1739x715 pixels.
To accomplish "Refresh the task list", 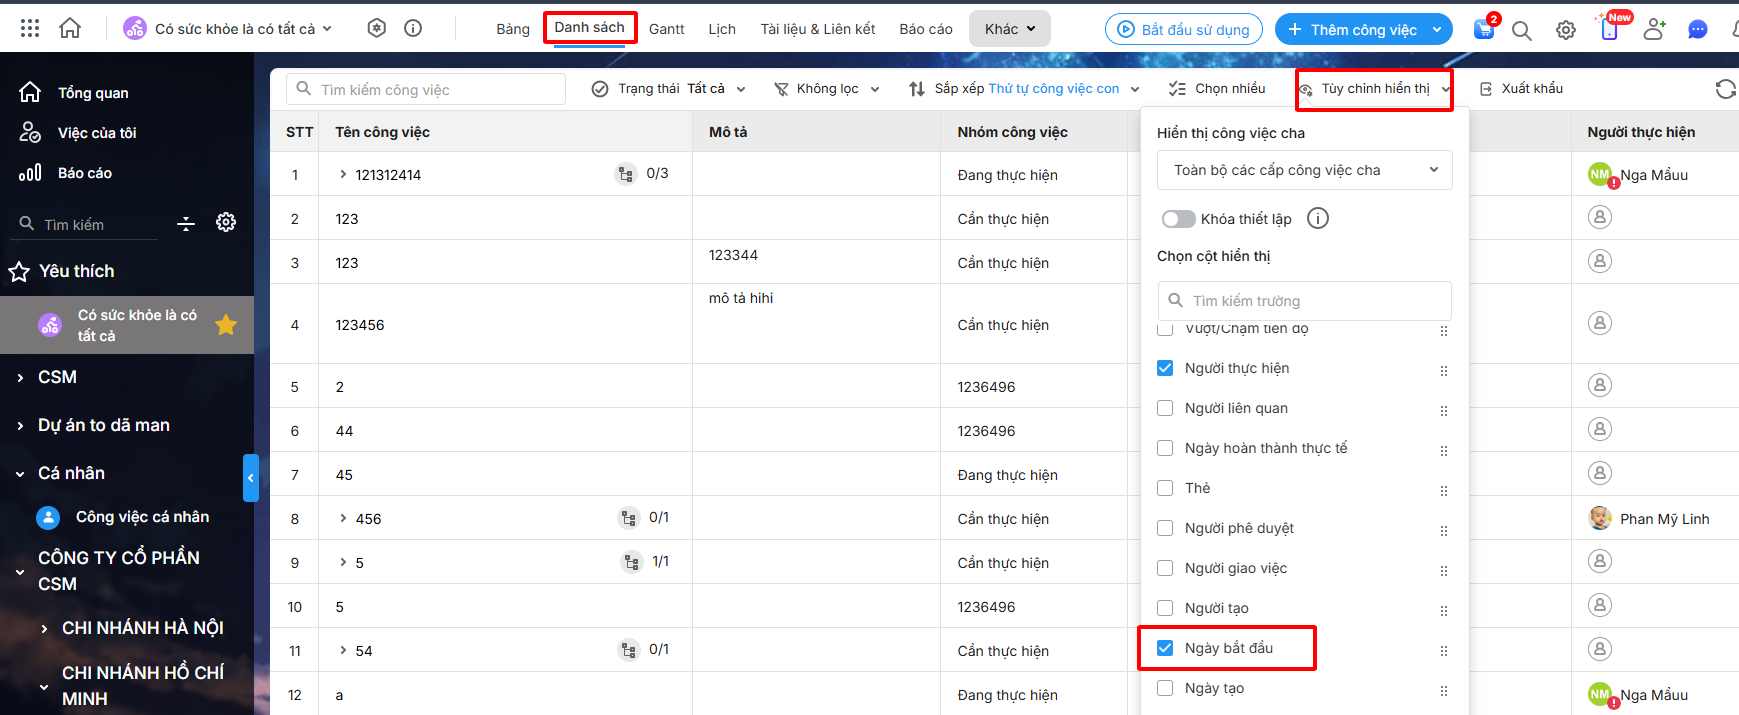I will click(x=1726, y=89).
